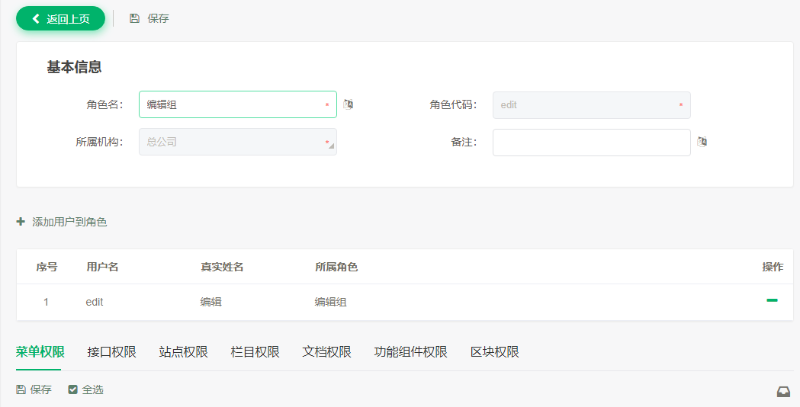
Task: Click the translate icon beside 角色名 field
Action: 349,104
